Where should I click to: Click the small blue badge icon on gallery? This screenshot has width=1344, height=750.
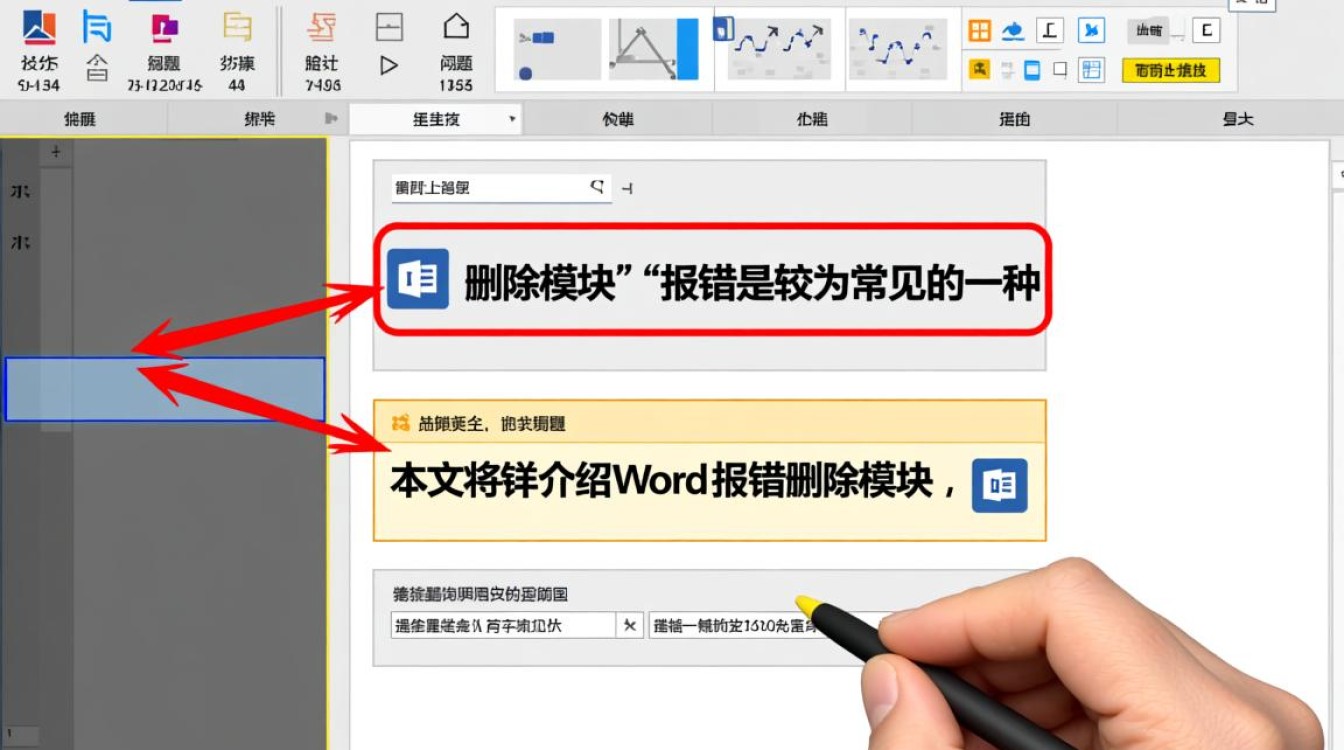tap(723, 28)
